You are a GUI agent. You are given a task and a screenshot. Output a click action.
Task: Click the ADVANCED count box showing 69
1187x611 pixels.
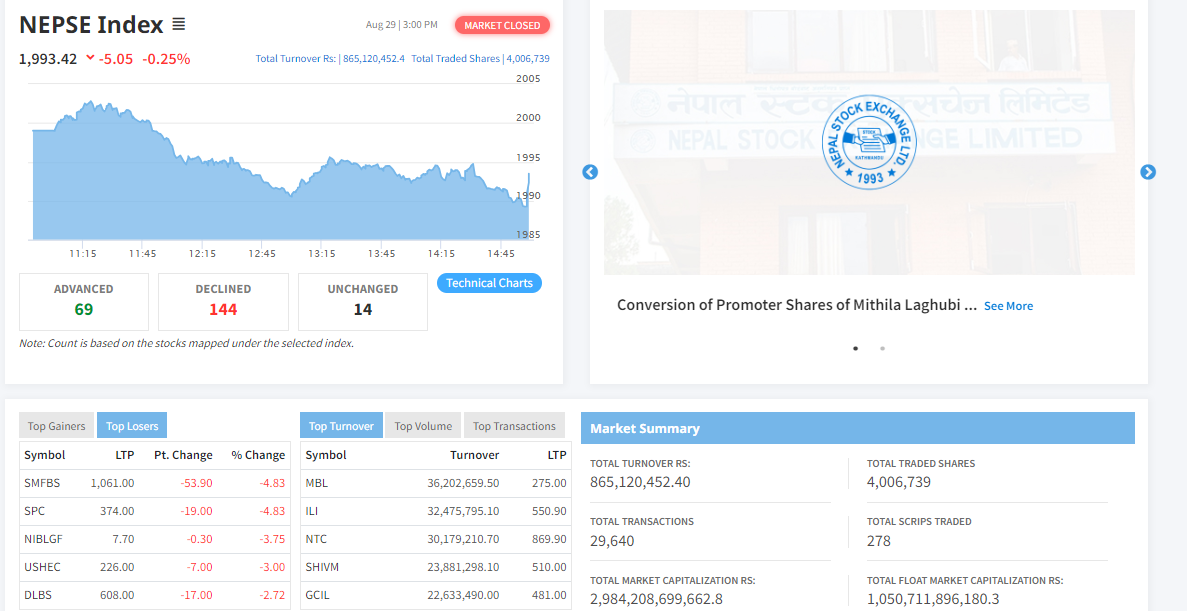tap(83, 301)
